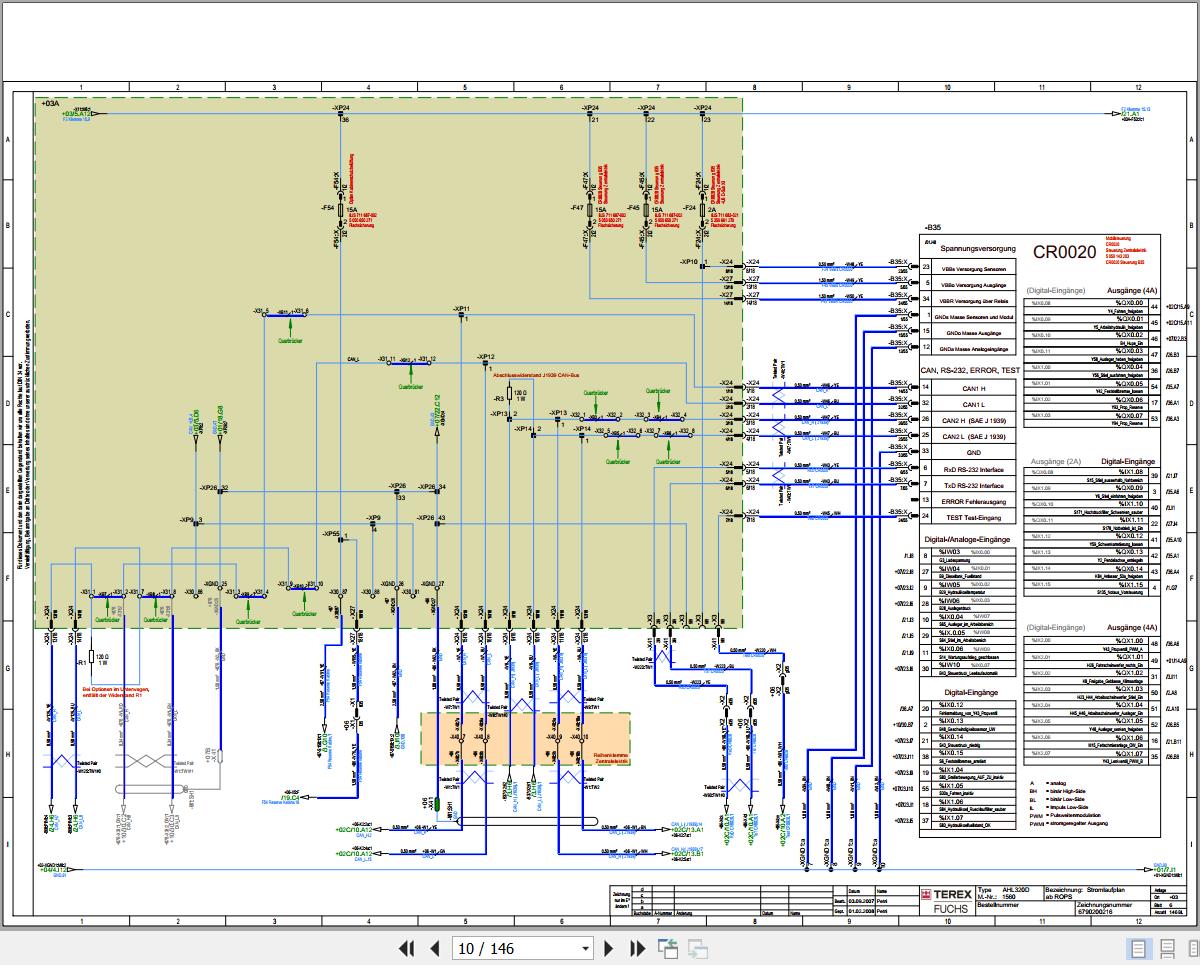Go to the previous page
The image size is (1200, 965).
tap(435, 948)
